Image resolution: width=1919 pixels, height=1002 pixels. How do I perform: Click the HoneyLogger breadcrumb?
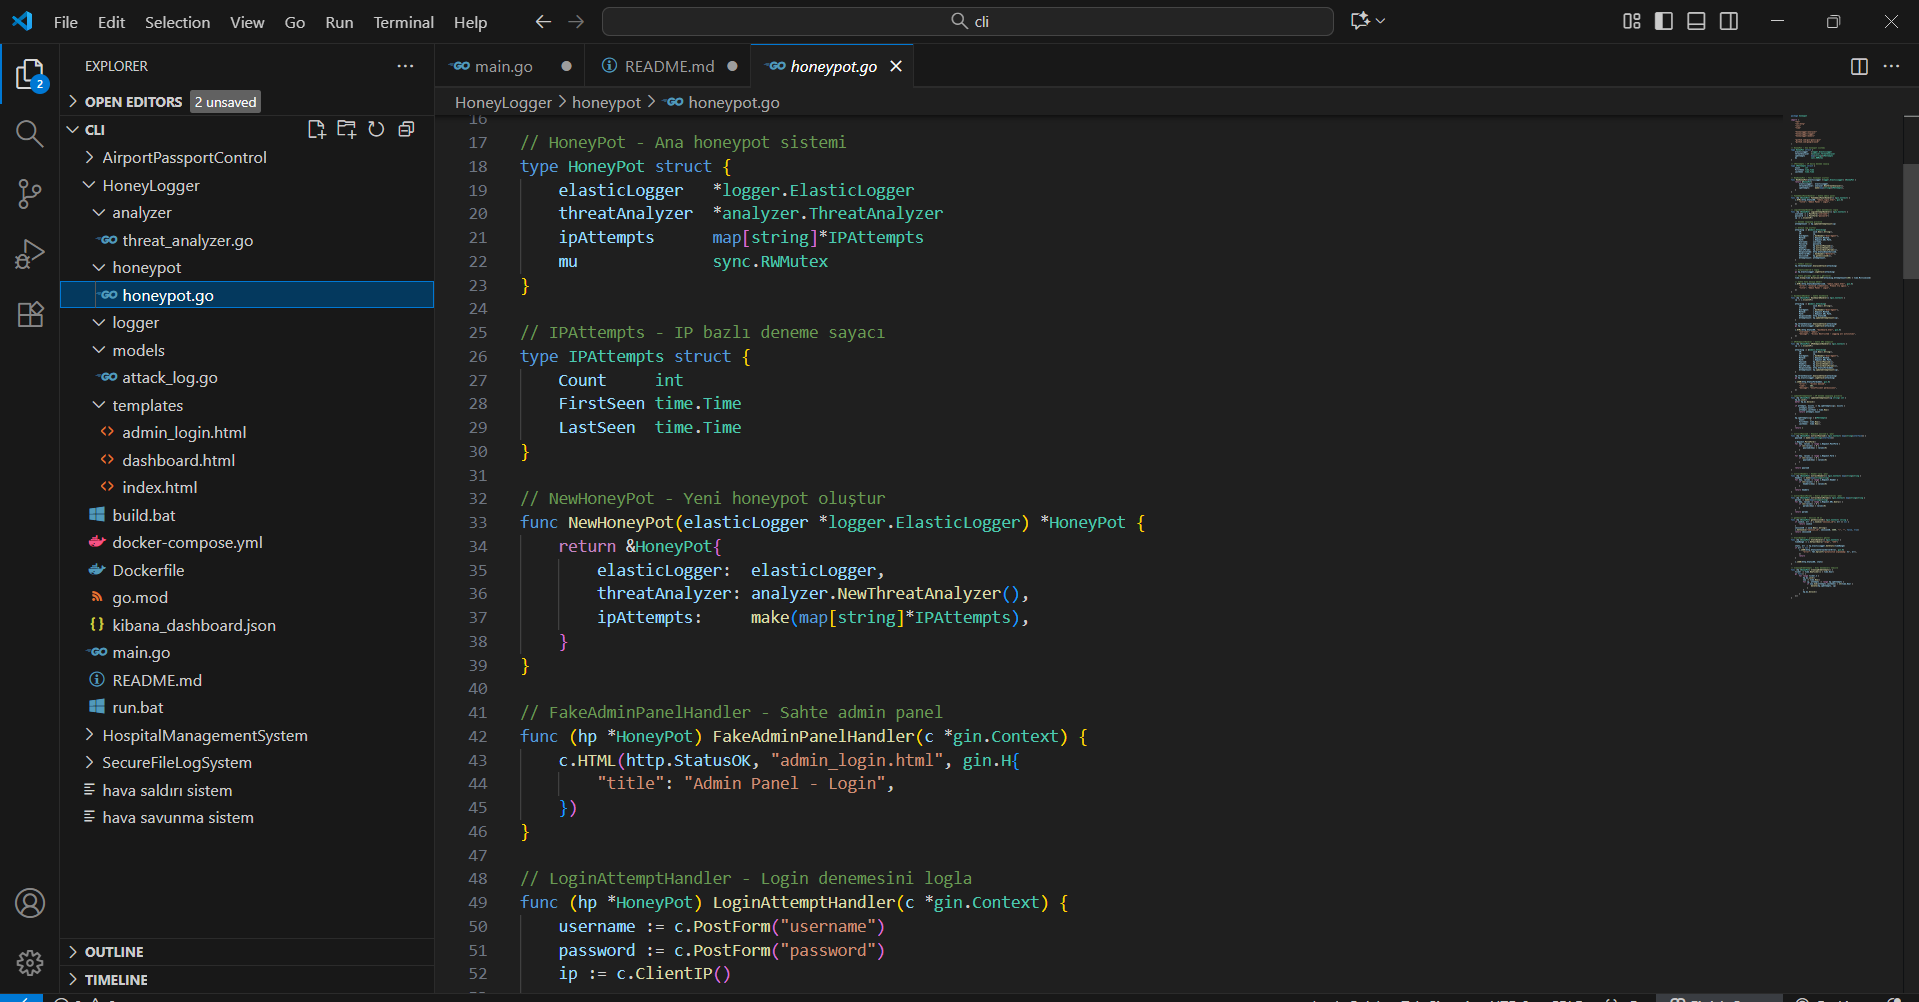(503, 102)
